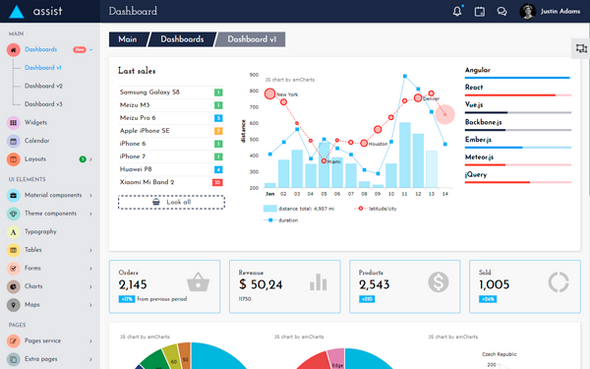The image size is (590, 369).
Task: Open the notifications bell icon
Action: click(457, 11)
